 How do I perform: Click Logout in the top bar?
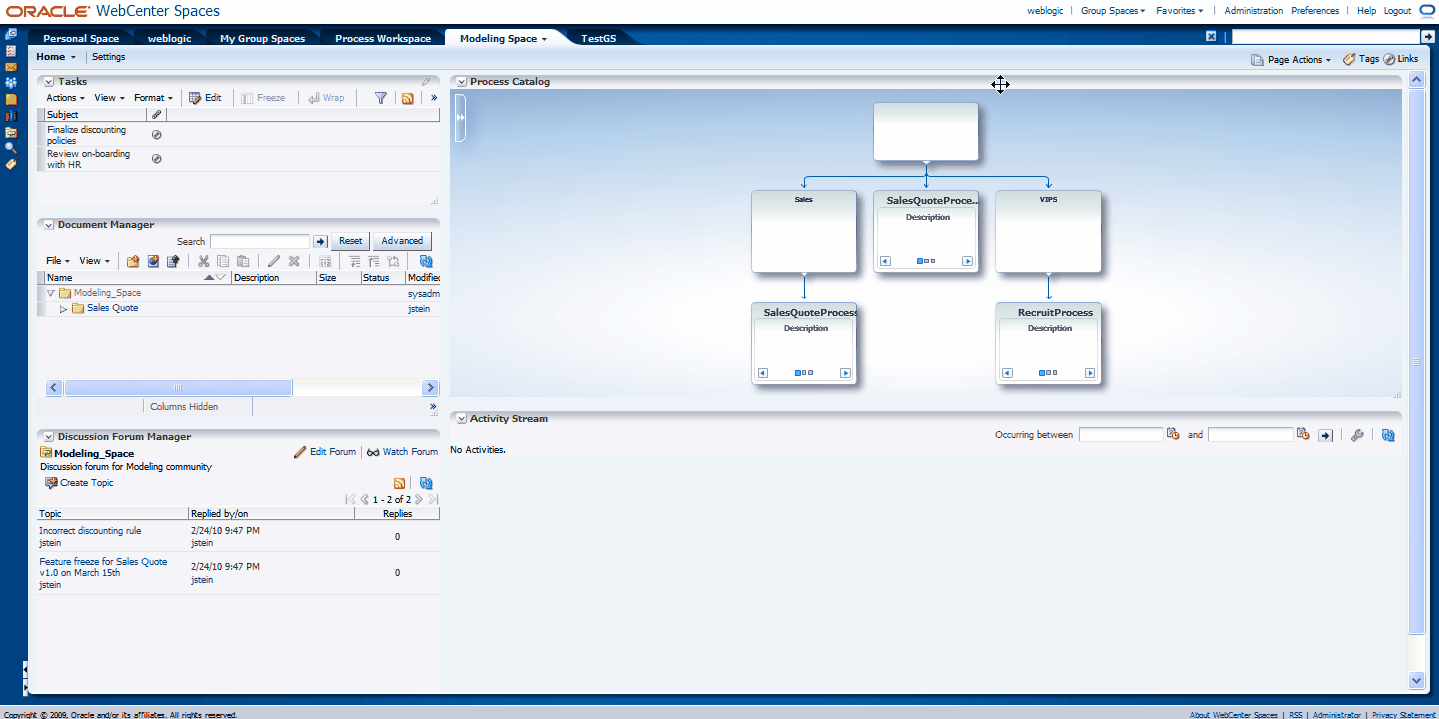pos(1397,11)
